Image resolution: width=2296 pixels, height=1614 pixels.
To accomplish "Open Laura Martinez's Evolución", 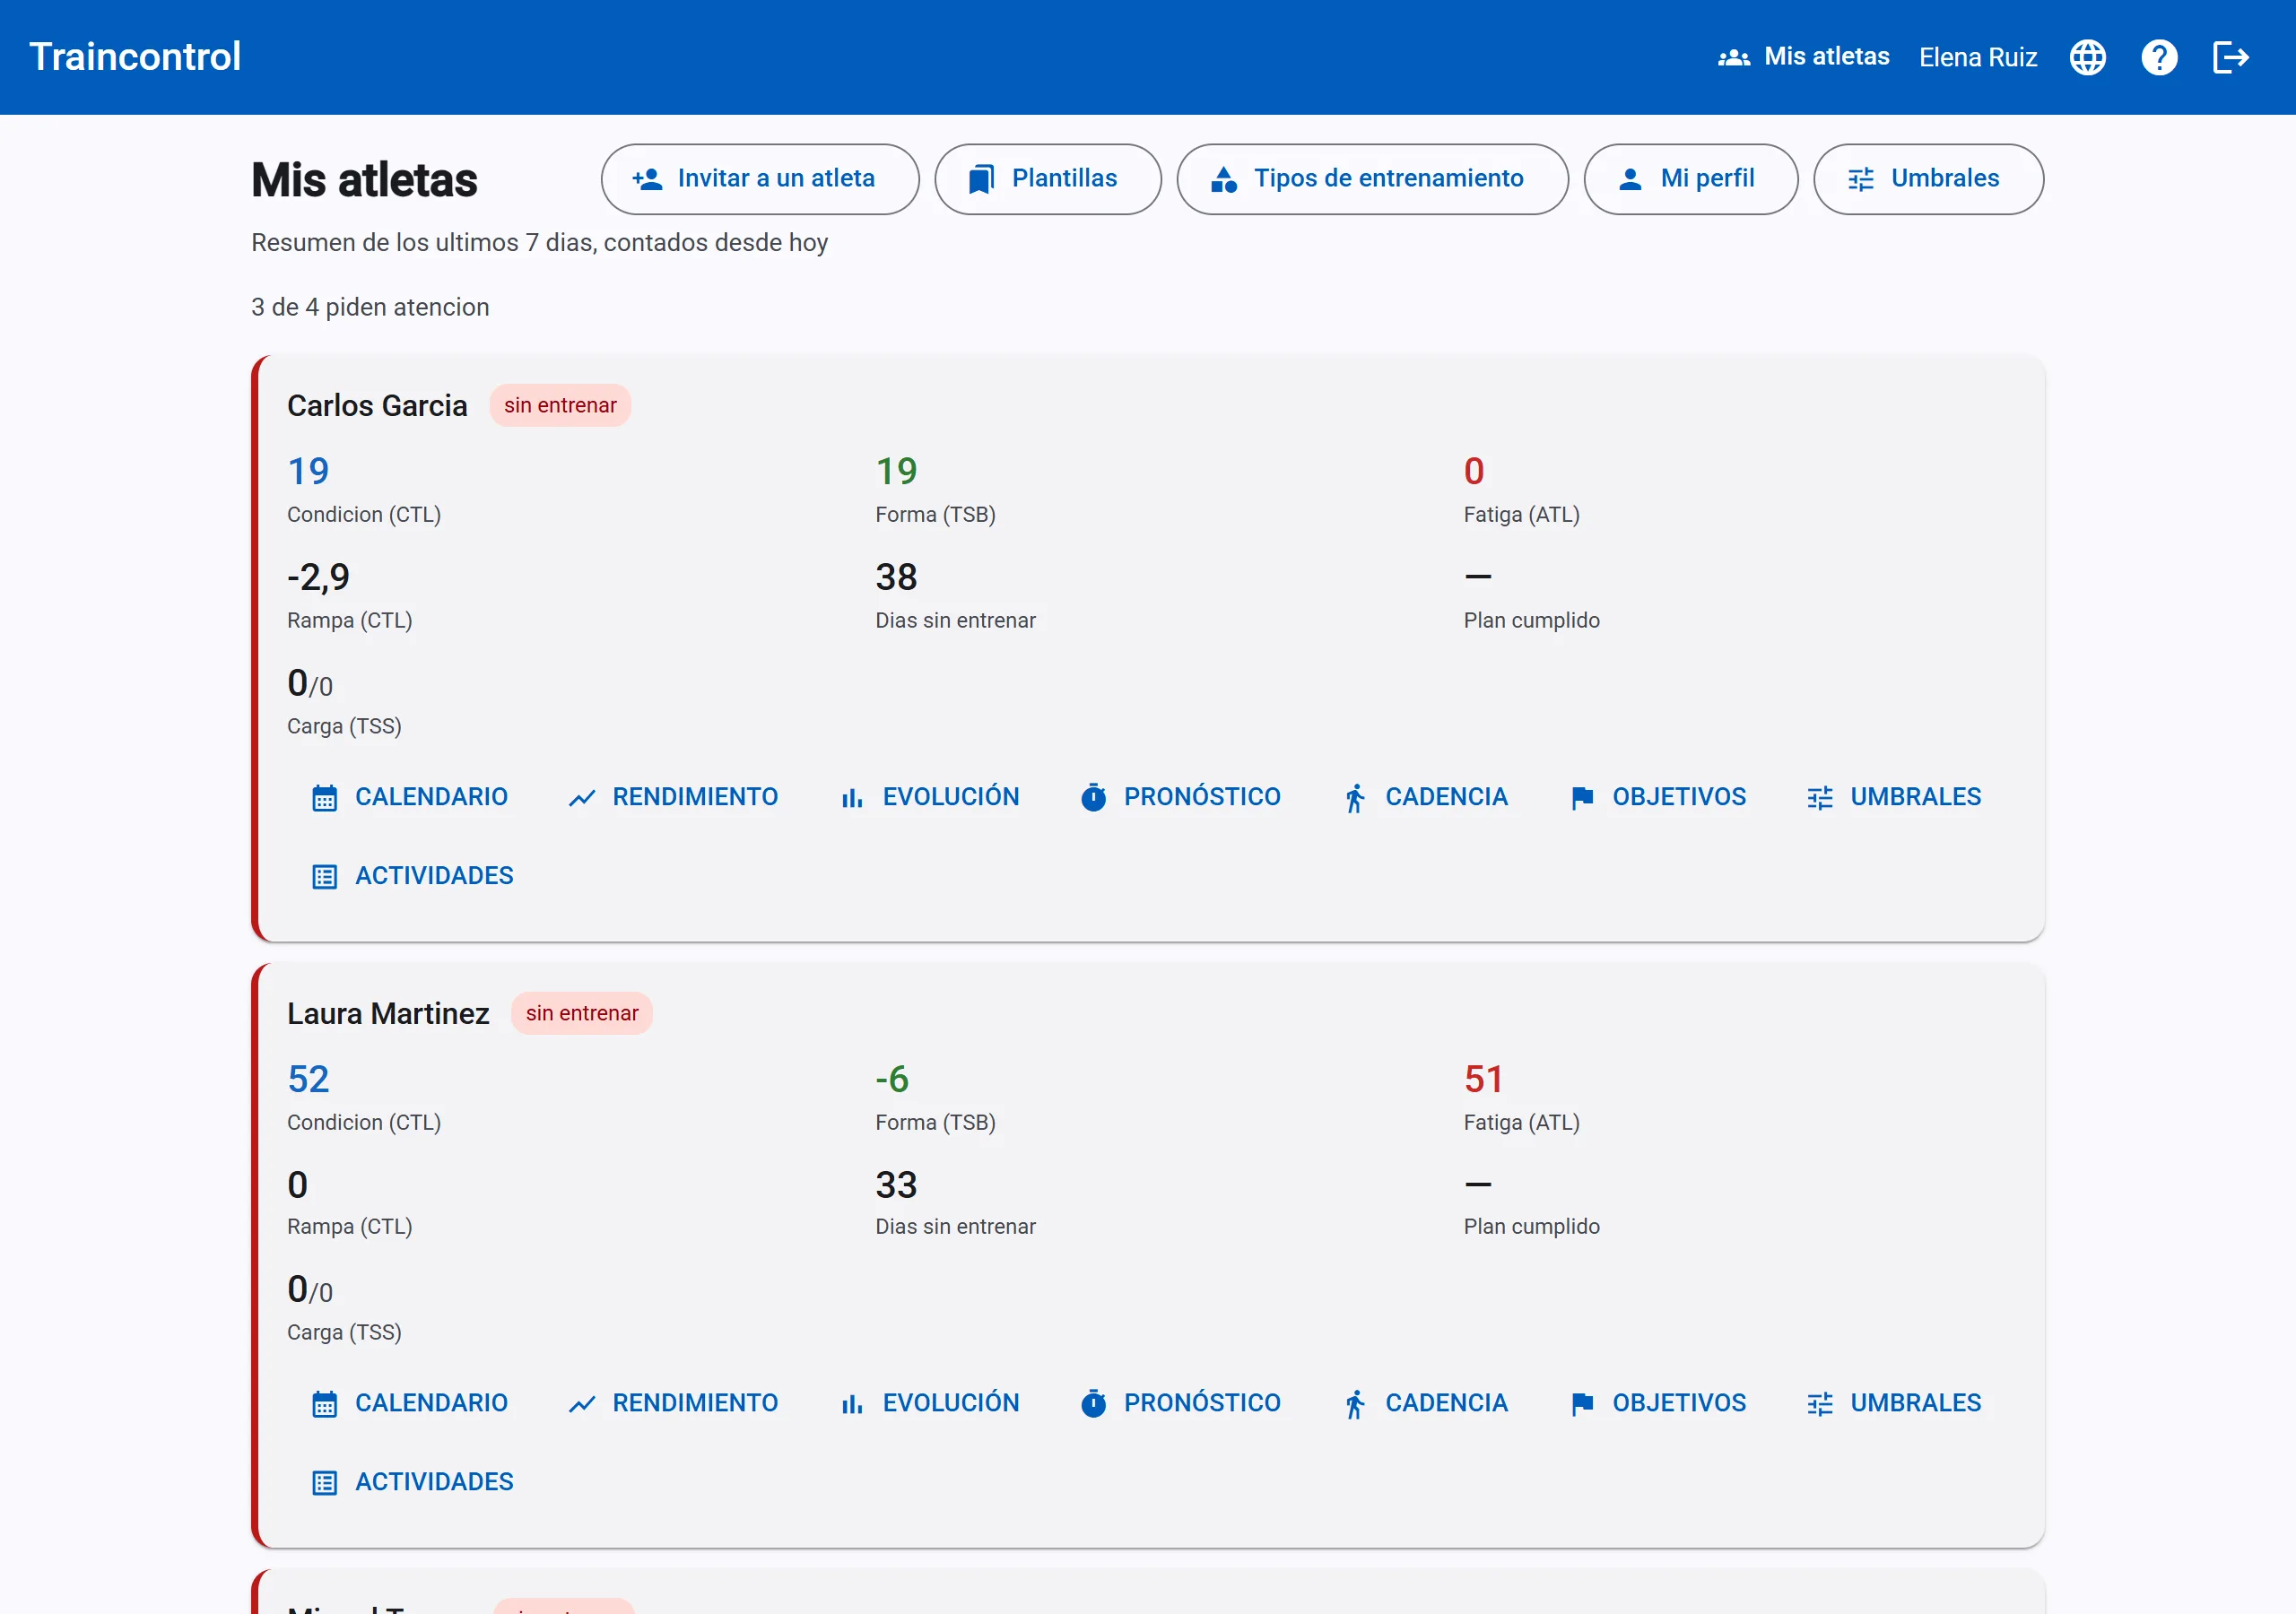I will 930,1403.
